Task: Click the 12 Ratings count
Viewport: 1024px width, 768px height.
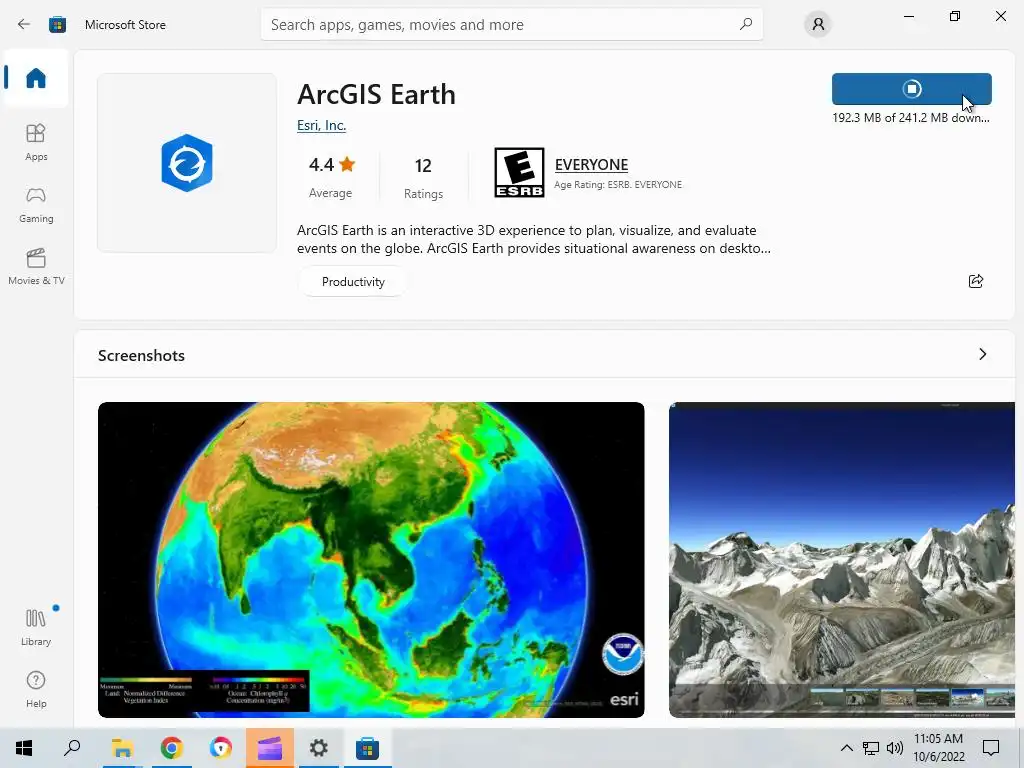Action: coord(423,176)
